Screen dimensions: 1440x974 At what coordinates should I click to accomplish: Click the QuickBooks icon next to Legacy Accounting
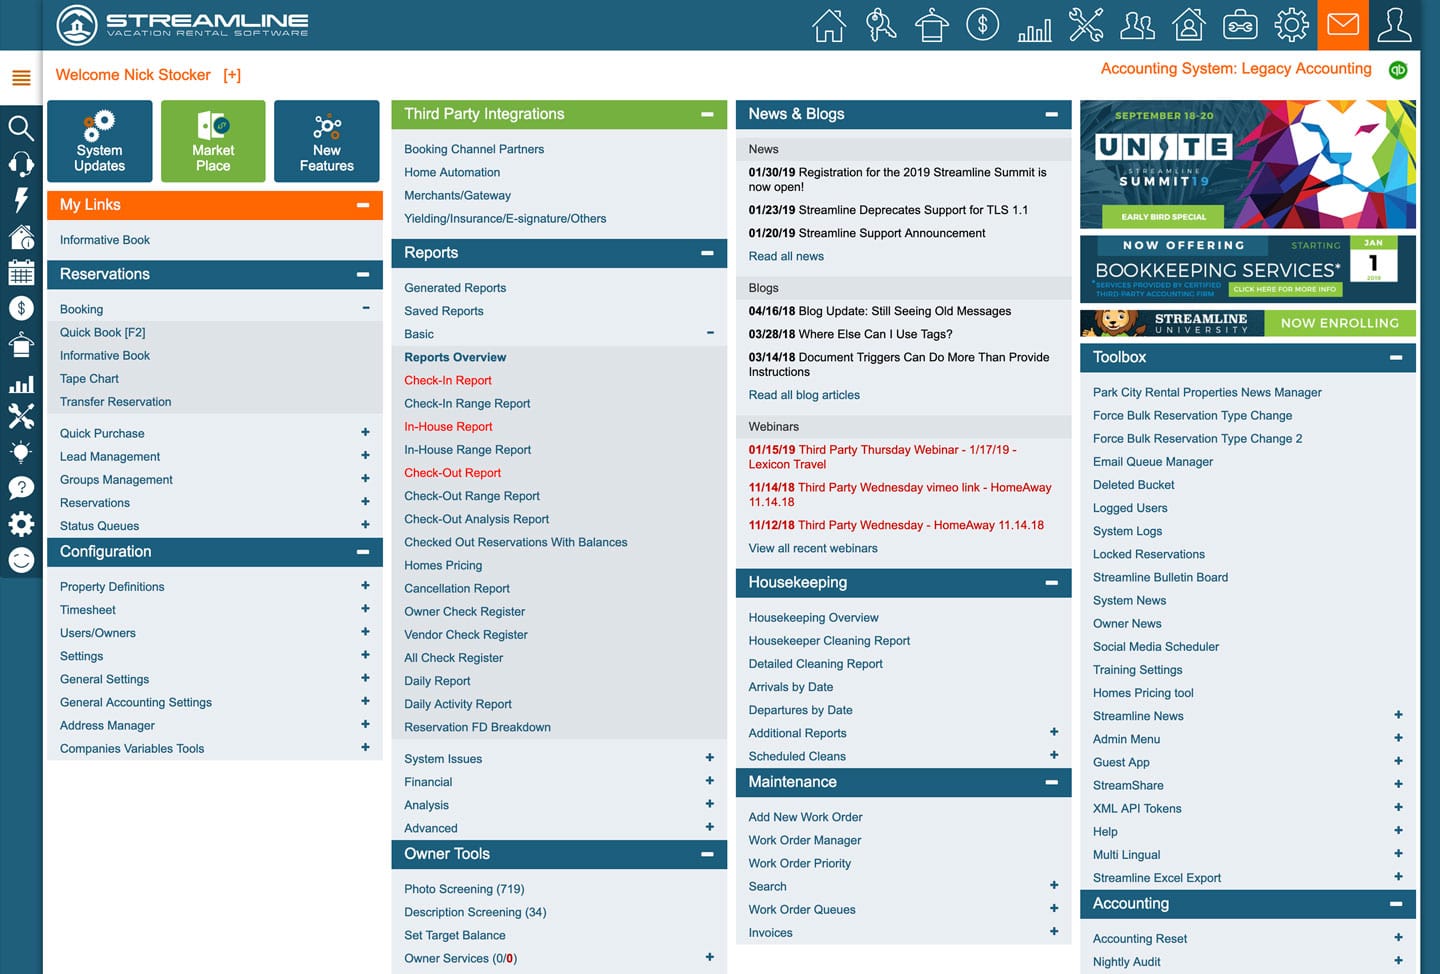1397,69
